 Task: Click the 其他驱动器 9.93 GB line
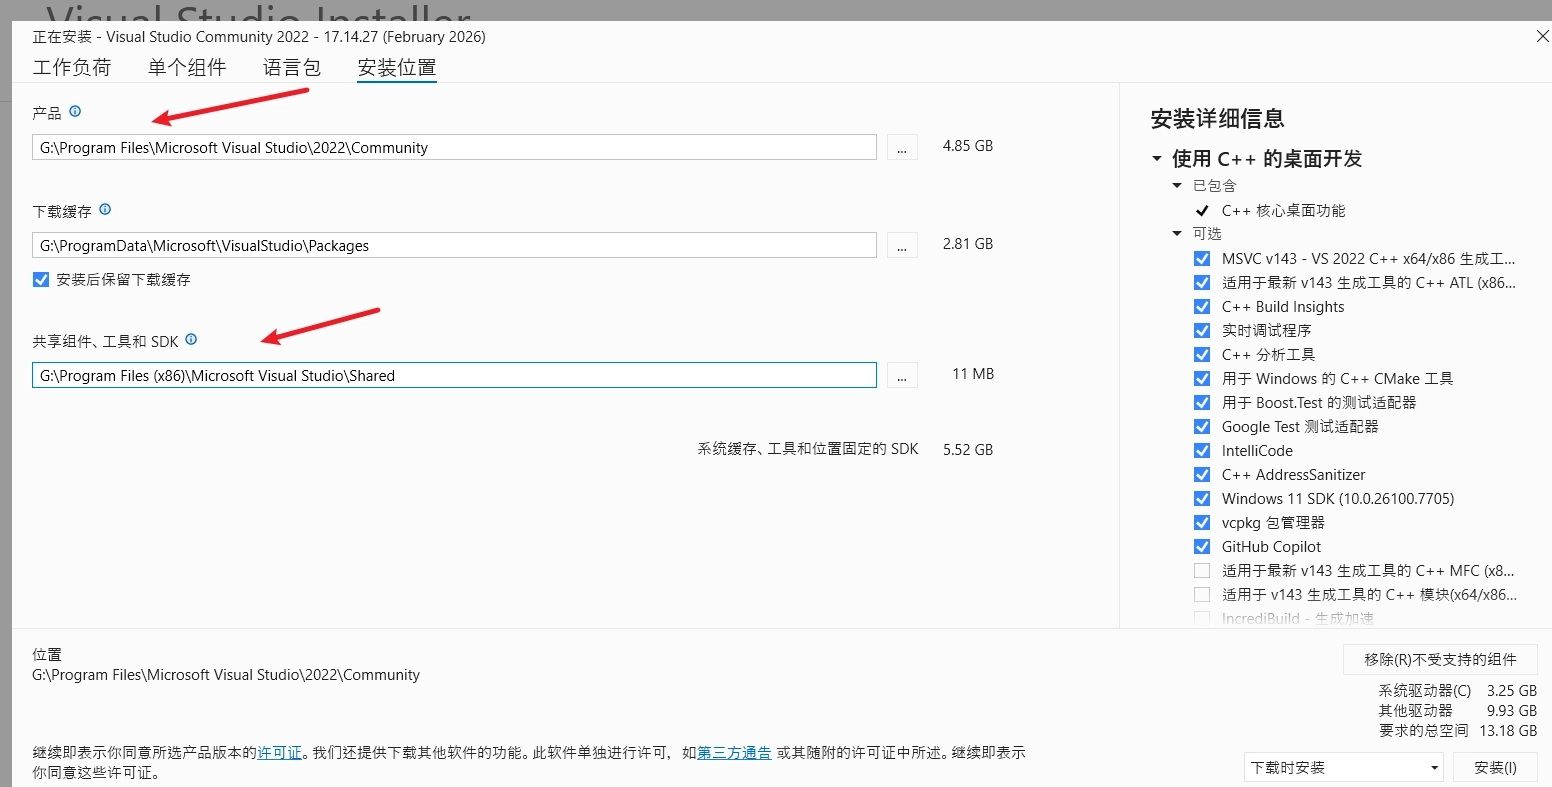click(1458, 711)
